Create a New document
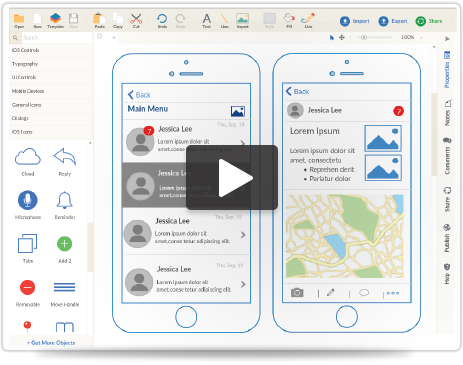This screenshot has height=365, width=463. 37,21
